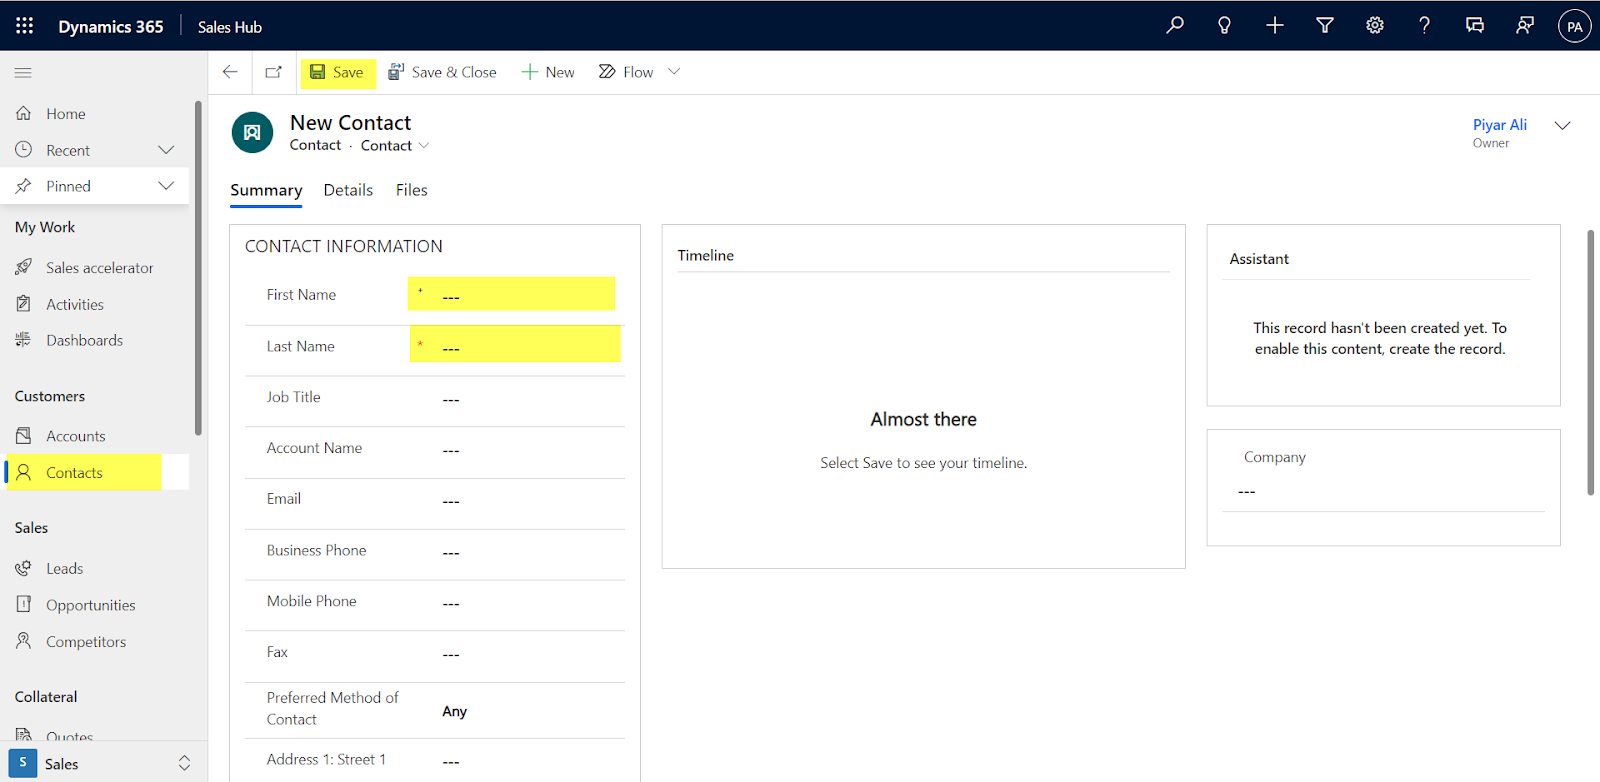Switch to the Details tab
The image size is (1600, 782).
(348, 190)
